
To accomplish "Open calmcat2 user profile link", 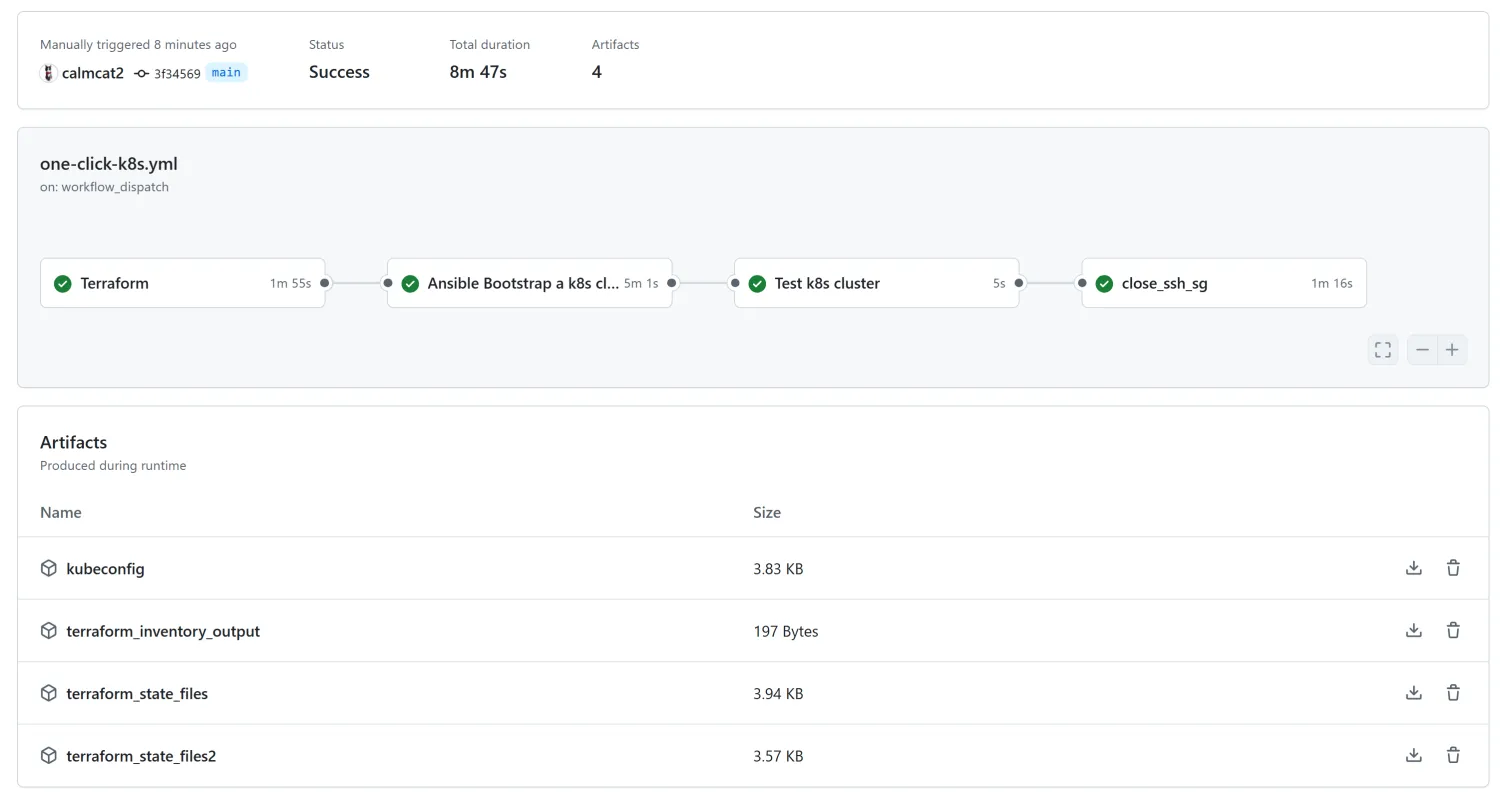I will (x=93, y=73).
